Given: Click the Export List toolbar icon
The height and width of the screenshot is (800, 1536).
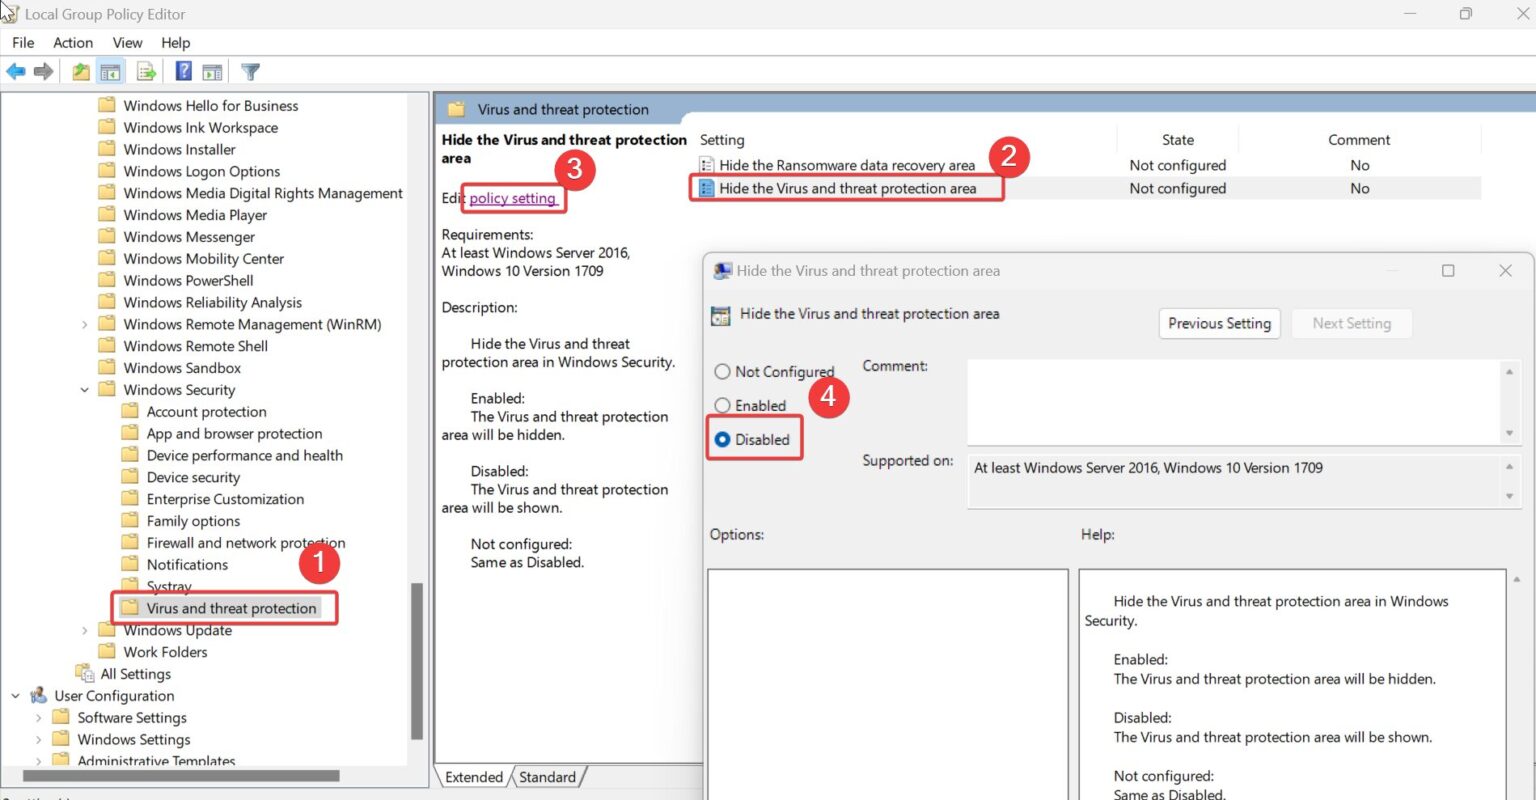Looking at the screenshot, I should 147,71.
